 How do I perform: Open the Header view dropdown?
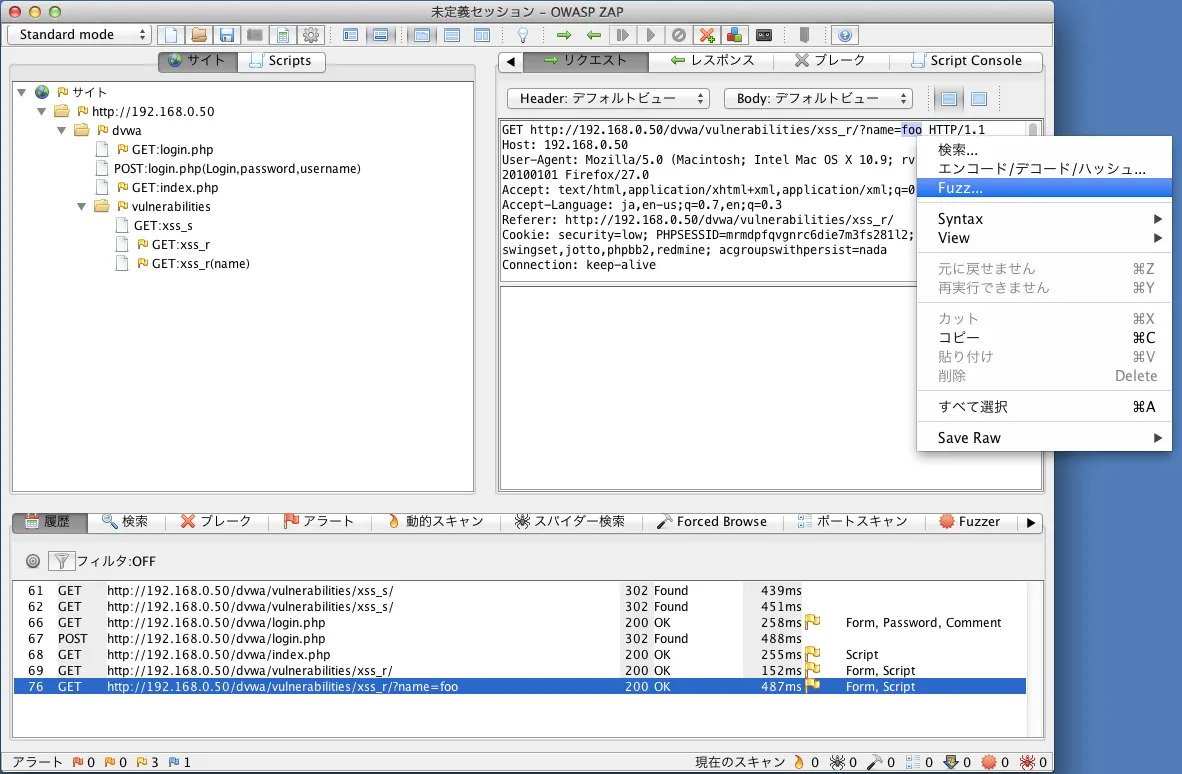pos(608,99)
